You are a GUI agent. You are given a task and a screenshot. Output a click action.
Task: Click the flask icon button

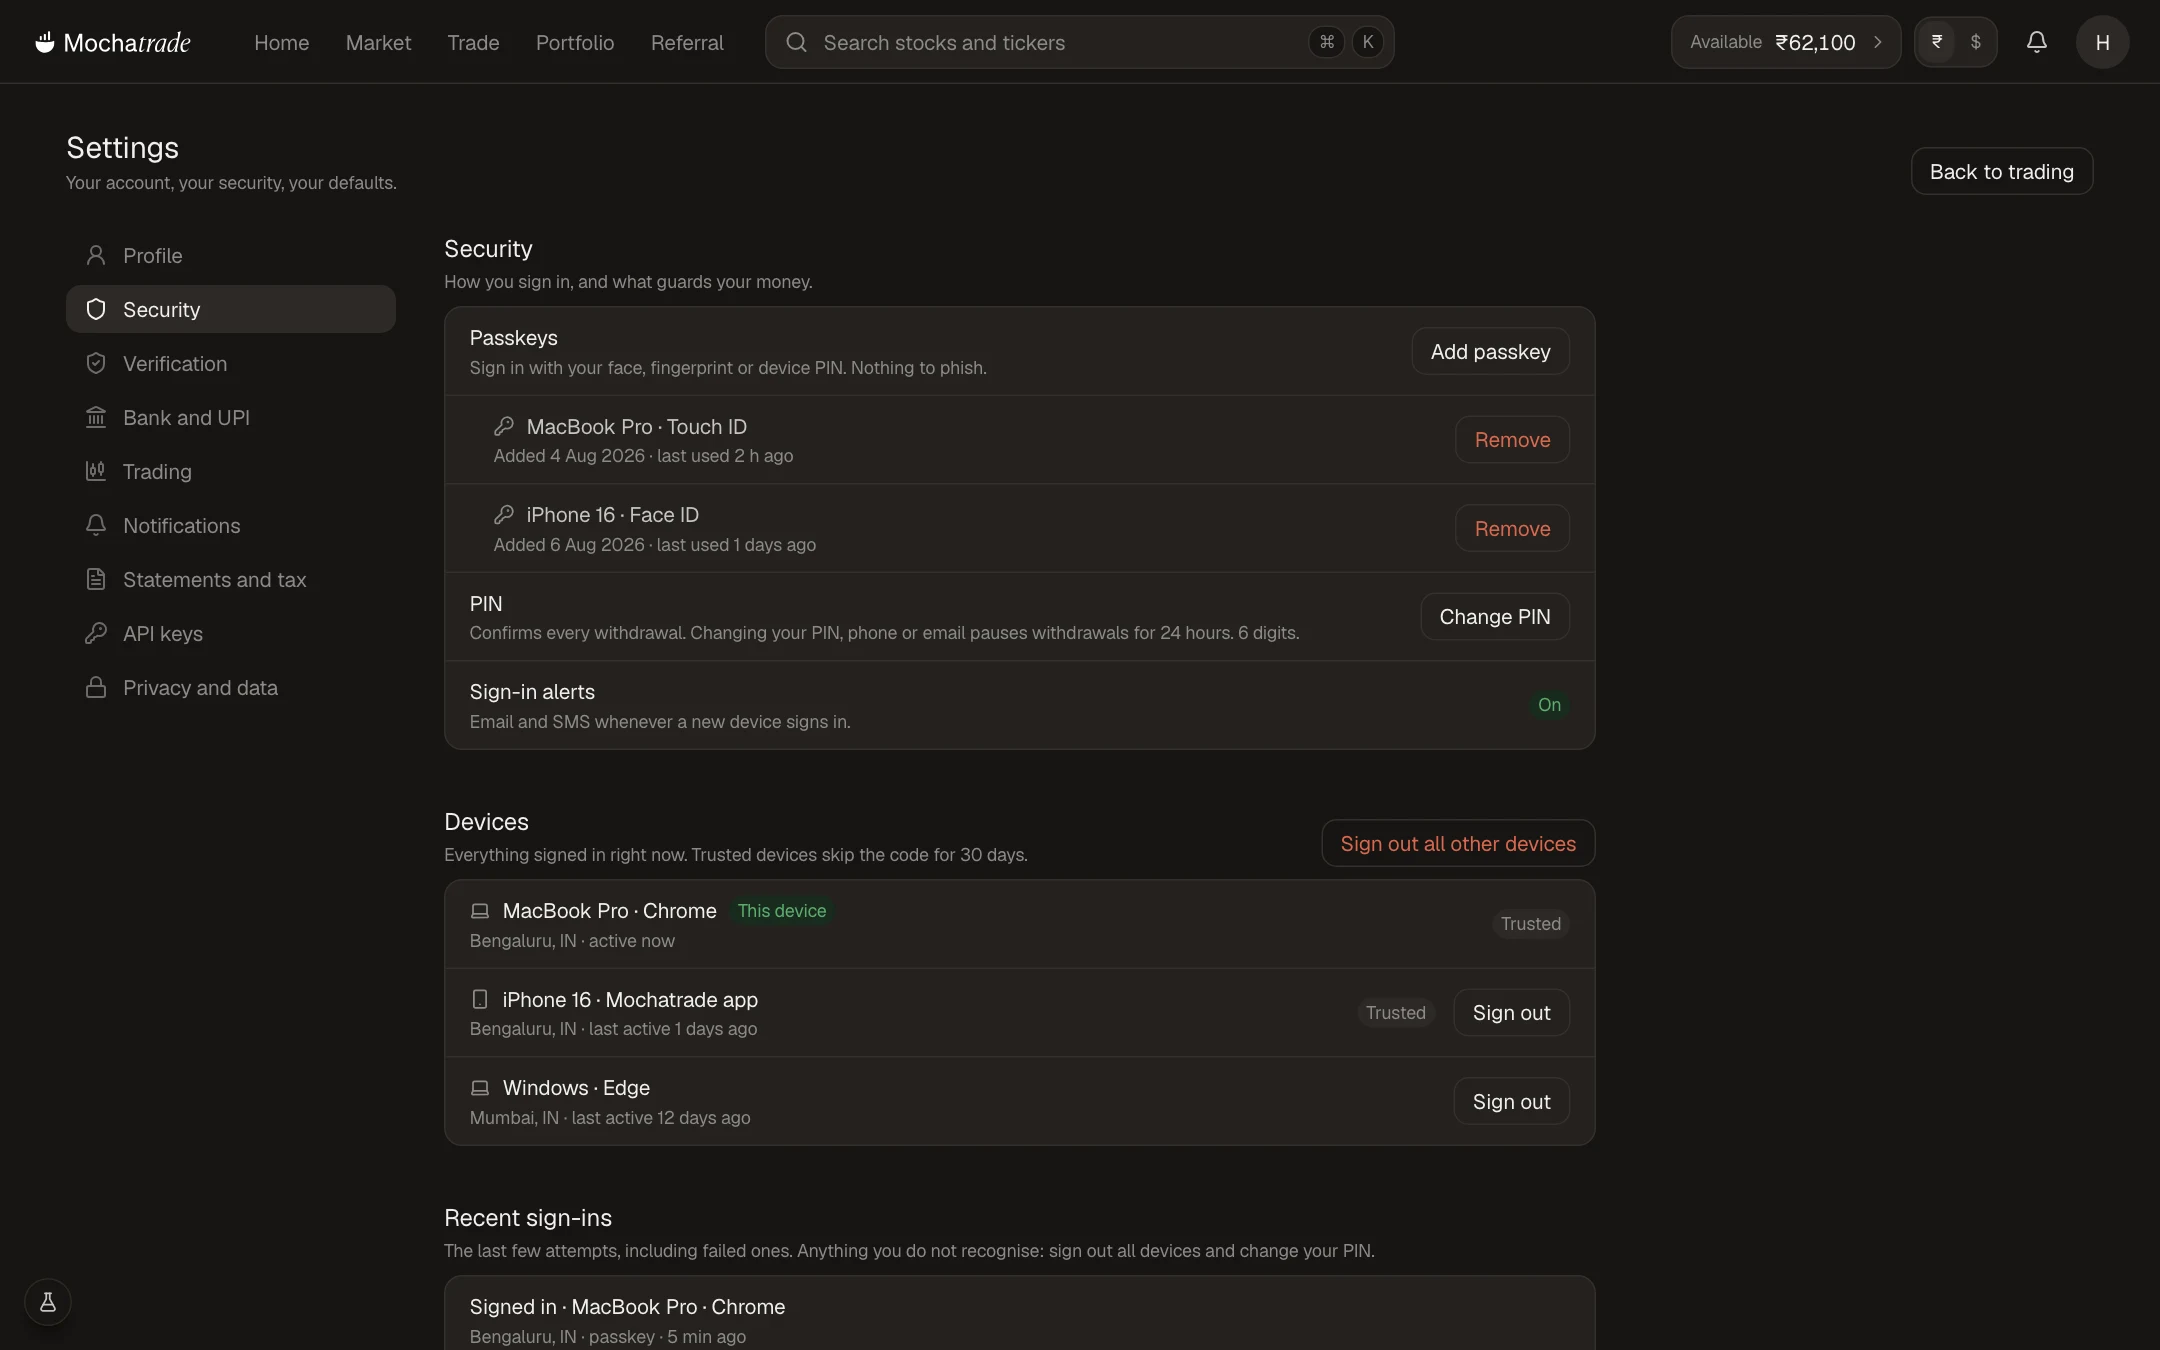click(48, 1302)
